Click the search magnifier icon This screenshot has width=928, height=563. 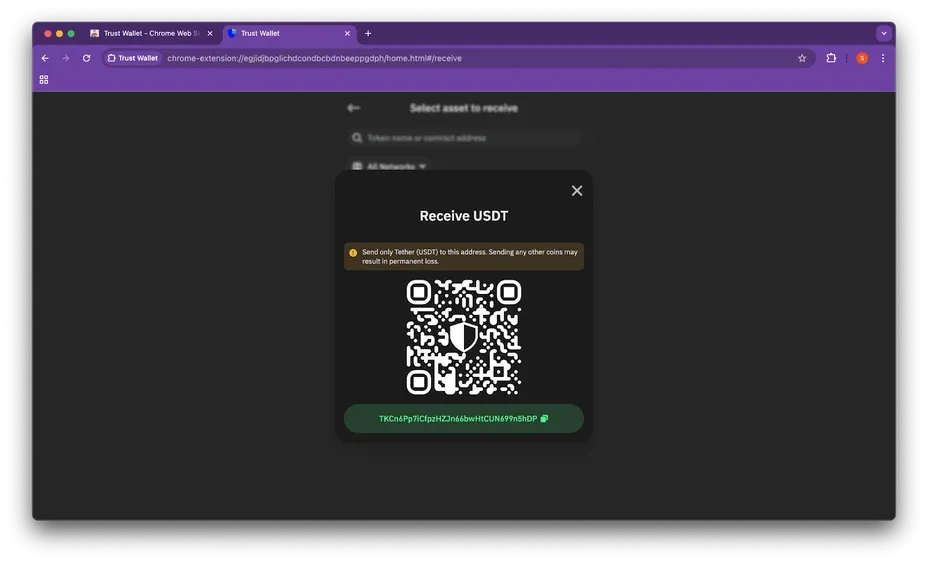pyautogui.click(x=356, y=138)
